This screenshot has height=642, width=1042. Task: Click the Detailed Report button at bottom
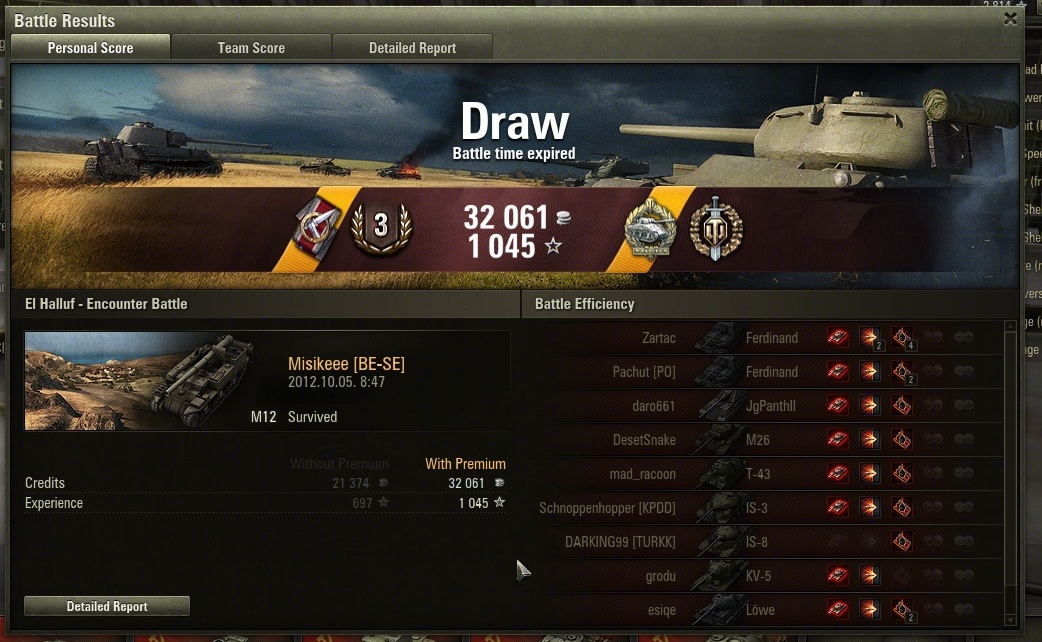tap(107, 606)
